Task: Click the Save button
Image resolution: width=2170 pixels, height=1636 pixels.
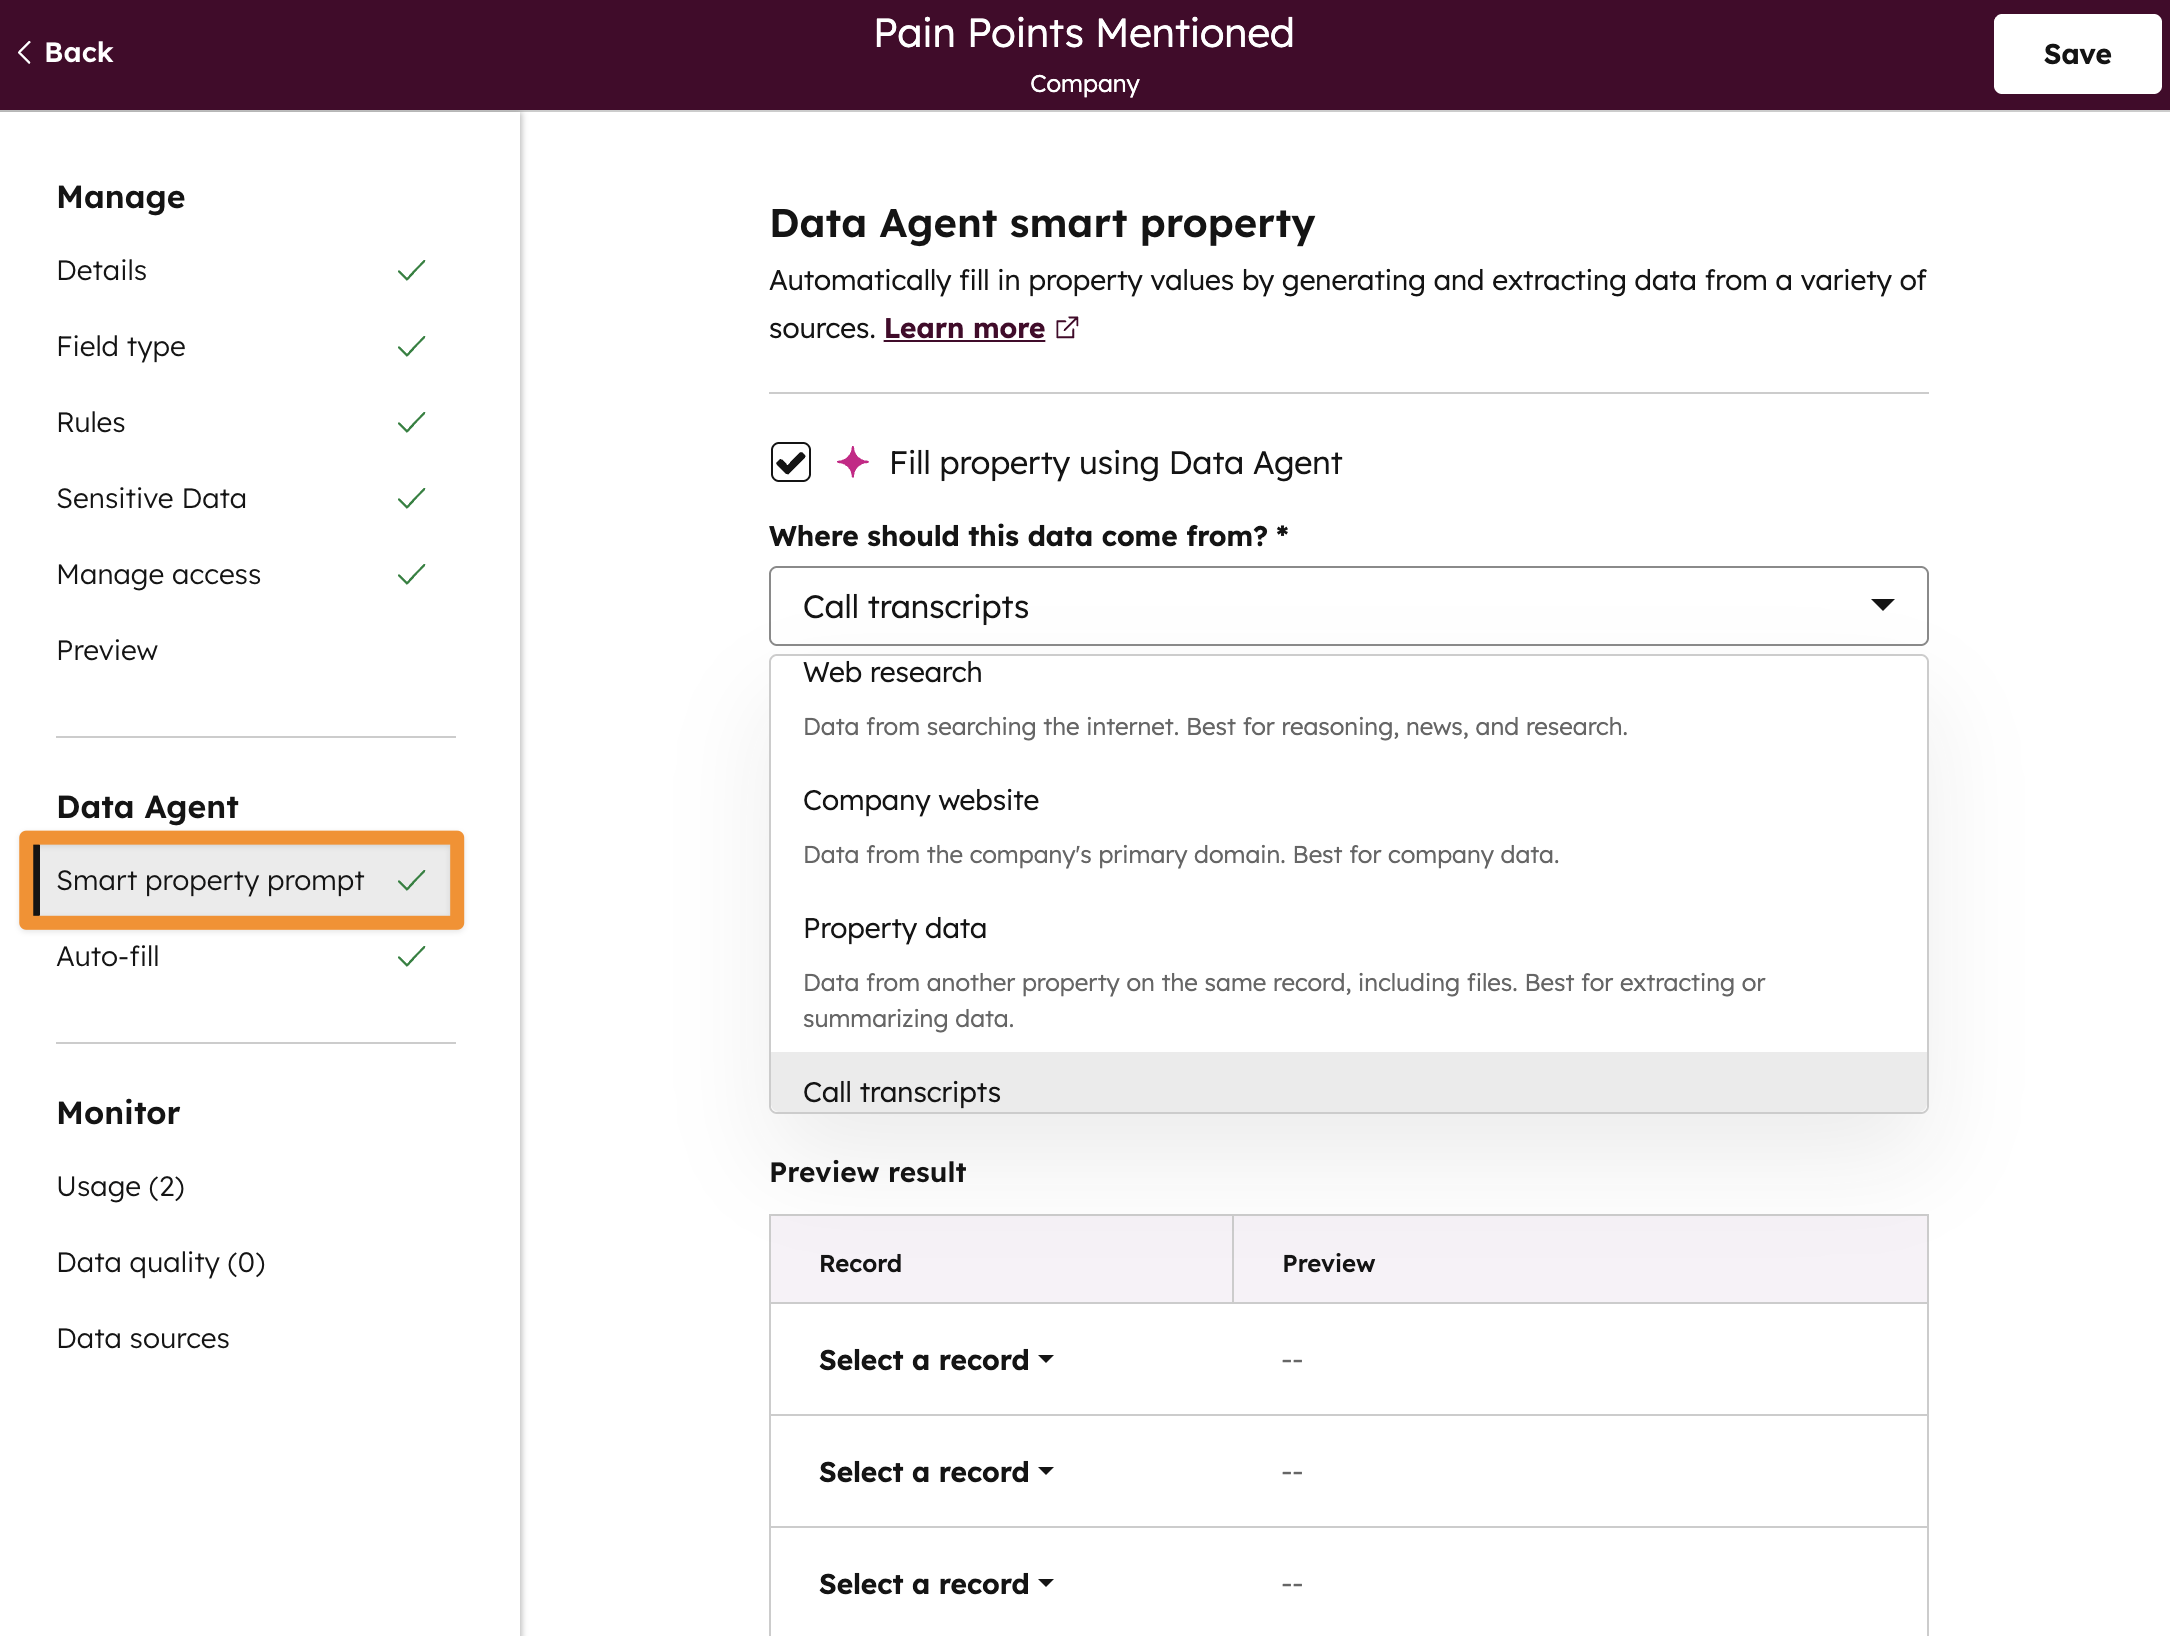Action: (2076, 54)
